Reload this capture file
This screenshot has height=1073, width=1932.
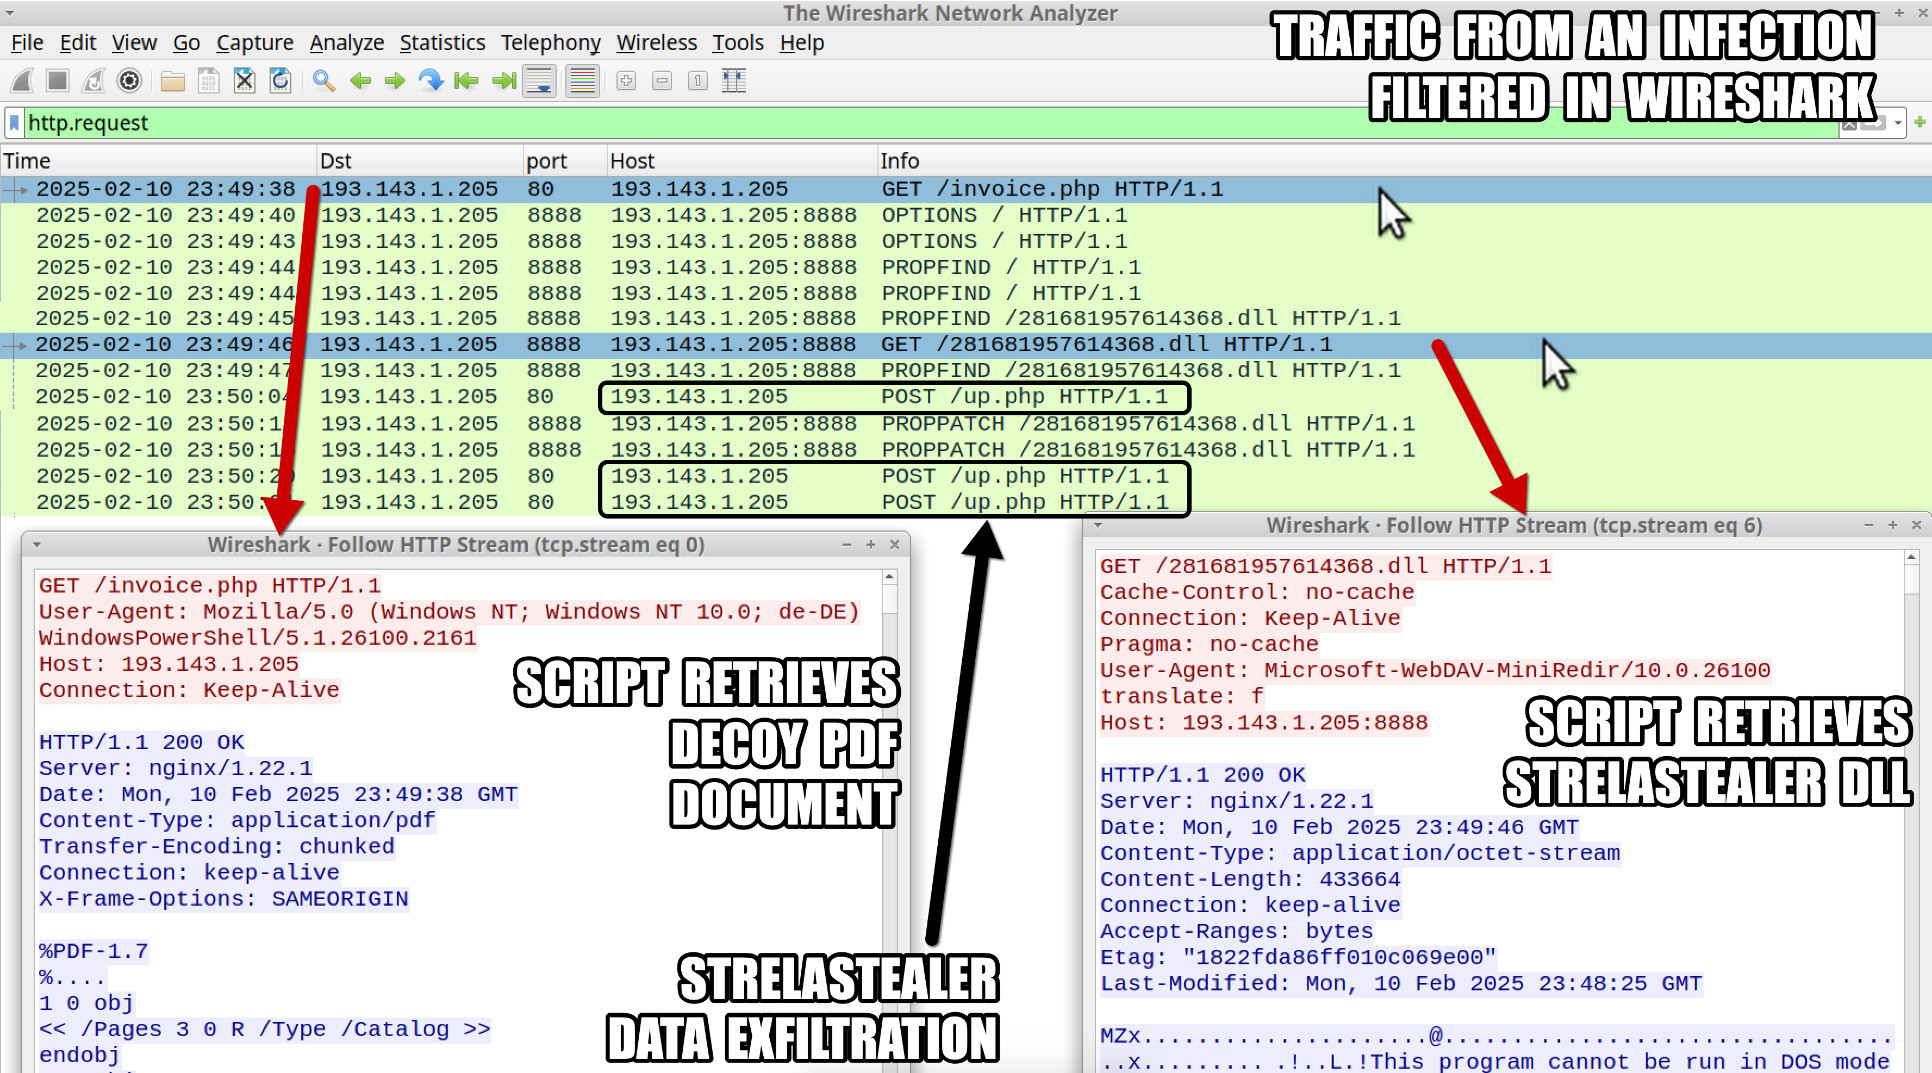click(280, 81)
